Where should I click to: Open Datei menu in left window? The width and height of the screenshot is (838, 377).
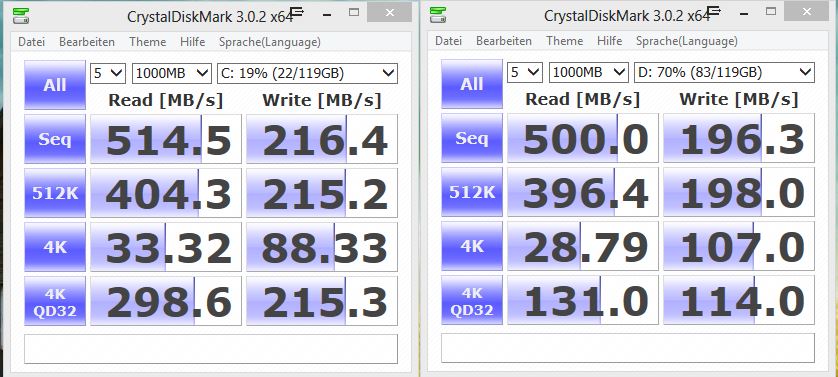point(32,42)
